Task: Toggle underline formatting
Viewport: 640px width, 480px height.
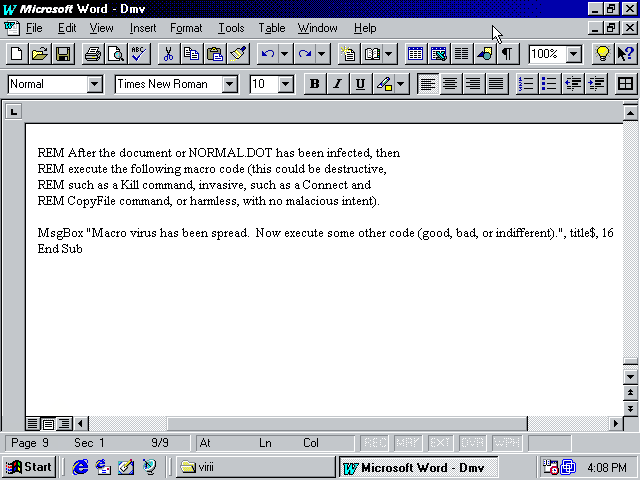Action: click(x=360, y=84)
